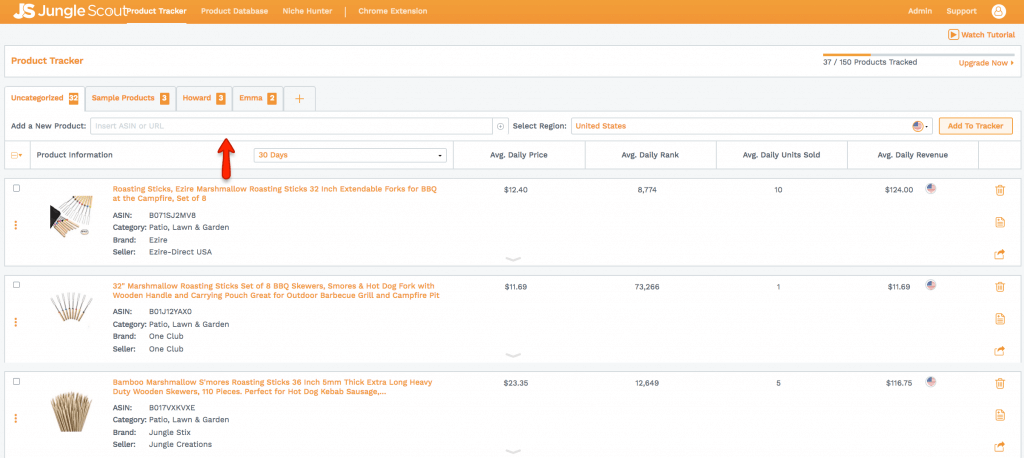Click the Insert ASIN or URL input field
This screenshot has height=458, width=1024.
[x=291, y=126]
